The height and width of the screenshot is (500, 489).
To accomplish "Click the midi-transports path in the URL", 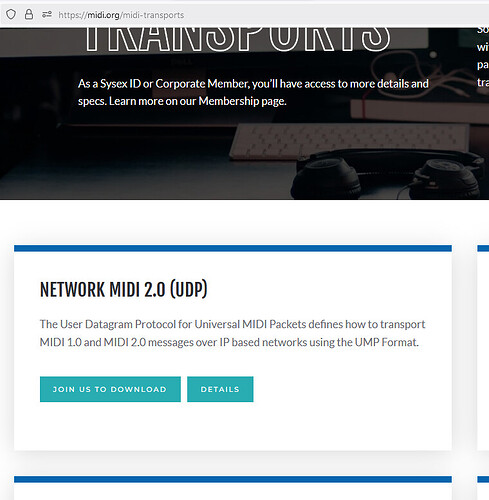I will pos(154,15).
